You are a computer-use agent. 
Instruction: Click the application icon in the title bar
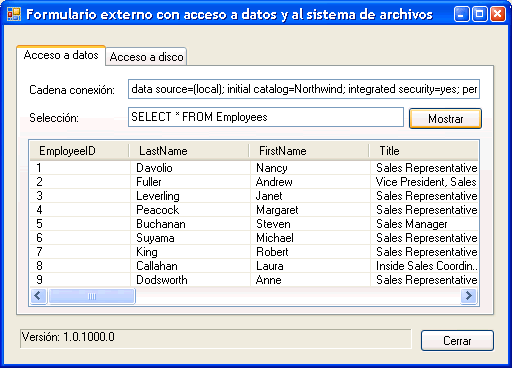pos(14,15)
